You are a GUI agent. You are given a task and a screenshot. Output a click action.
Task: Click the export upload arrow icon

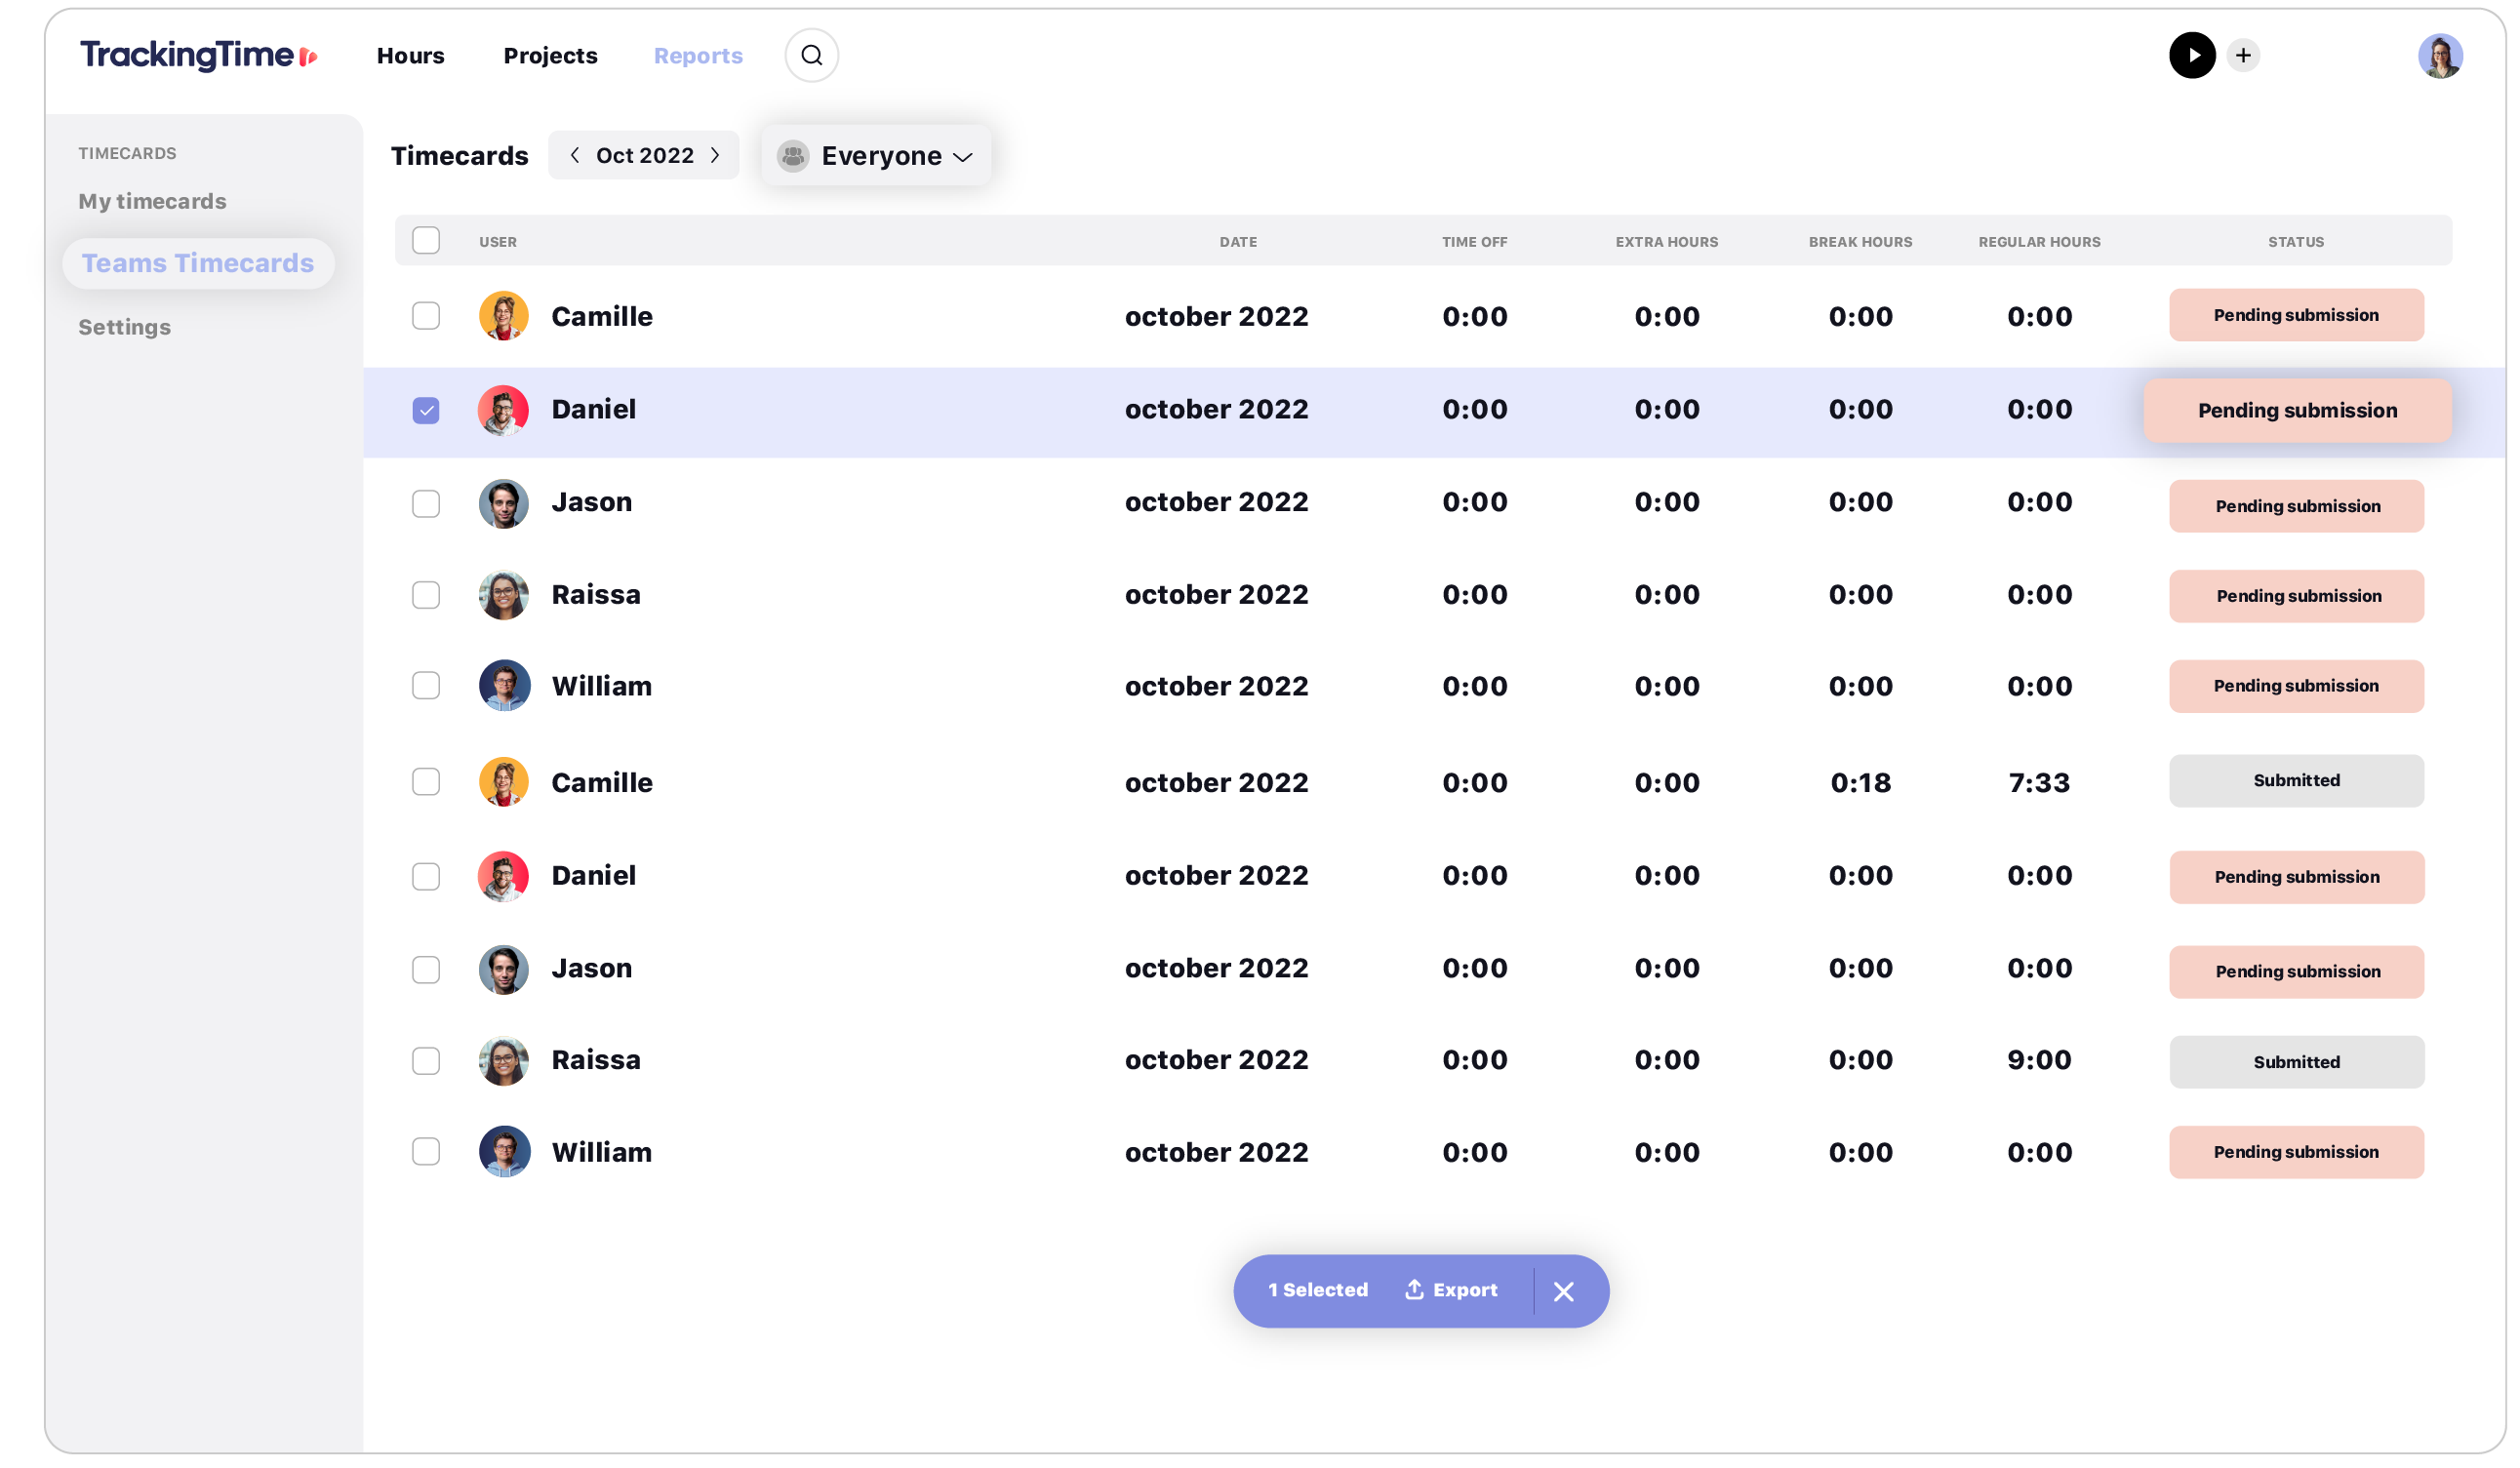click(x=1412, y=1289)
